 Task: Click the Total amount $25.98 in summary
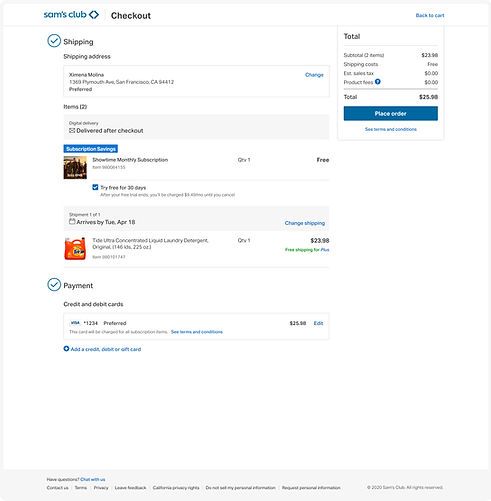tap(428, 97)
